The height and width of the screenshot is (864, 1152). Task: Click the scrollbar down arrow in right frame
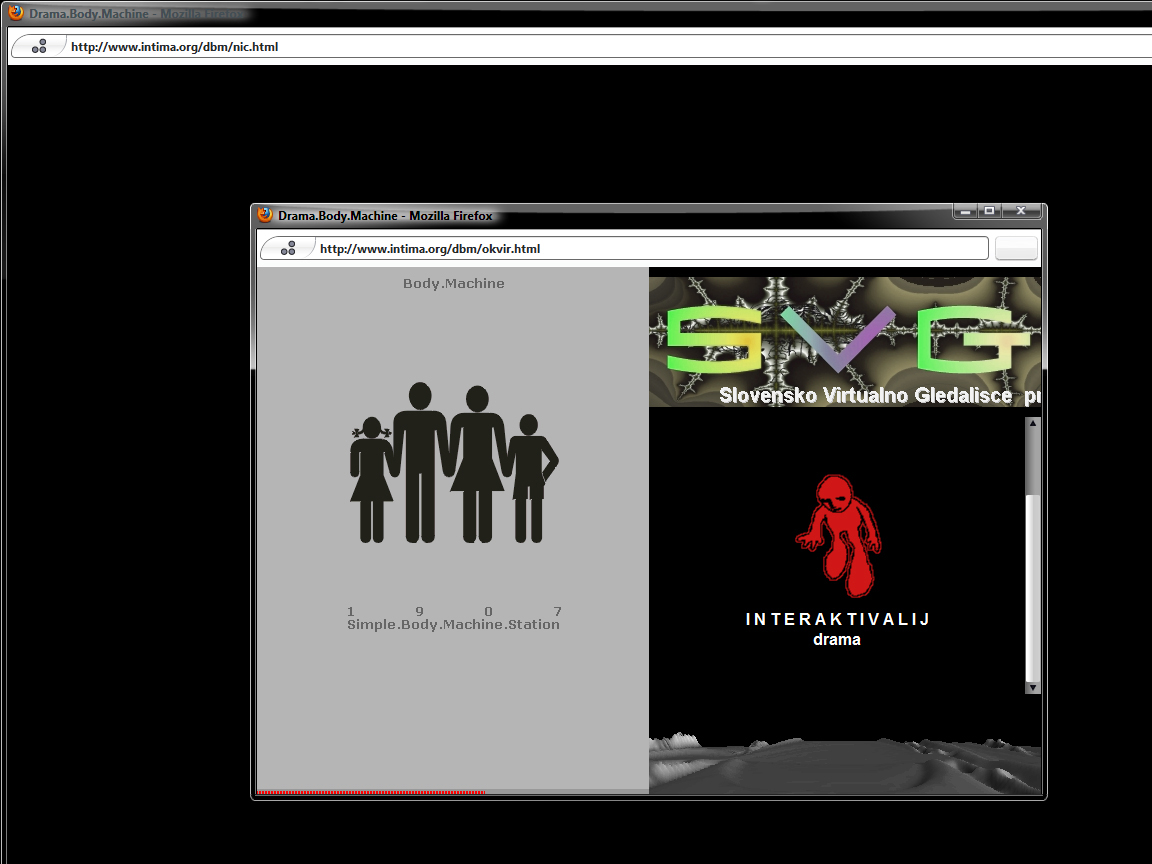click(x=1033, y=687)
